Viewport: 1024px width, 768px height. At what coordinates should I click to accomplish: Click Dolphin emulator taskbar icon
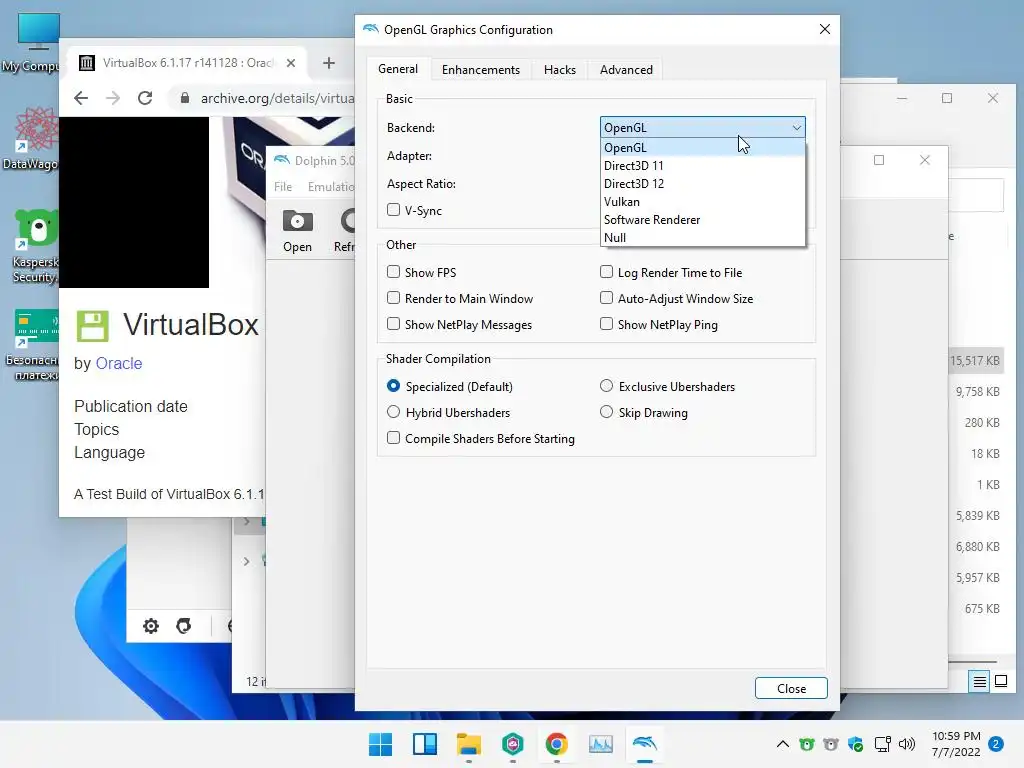645,744
